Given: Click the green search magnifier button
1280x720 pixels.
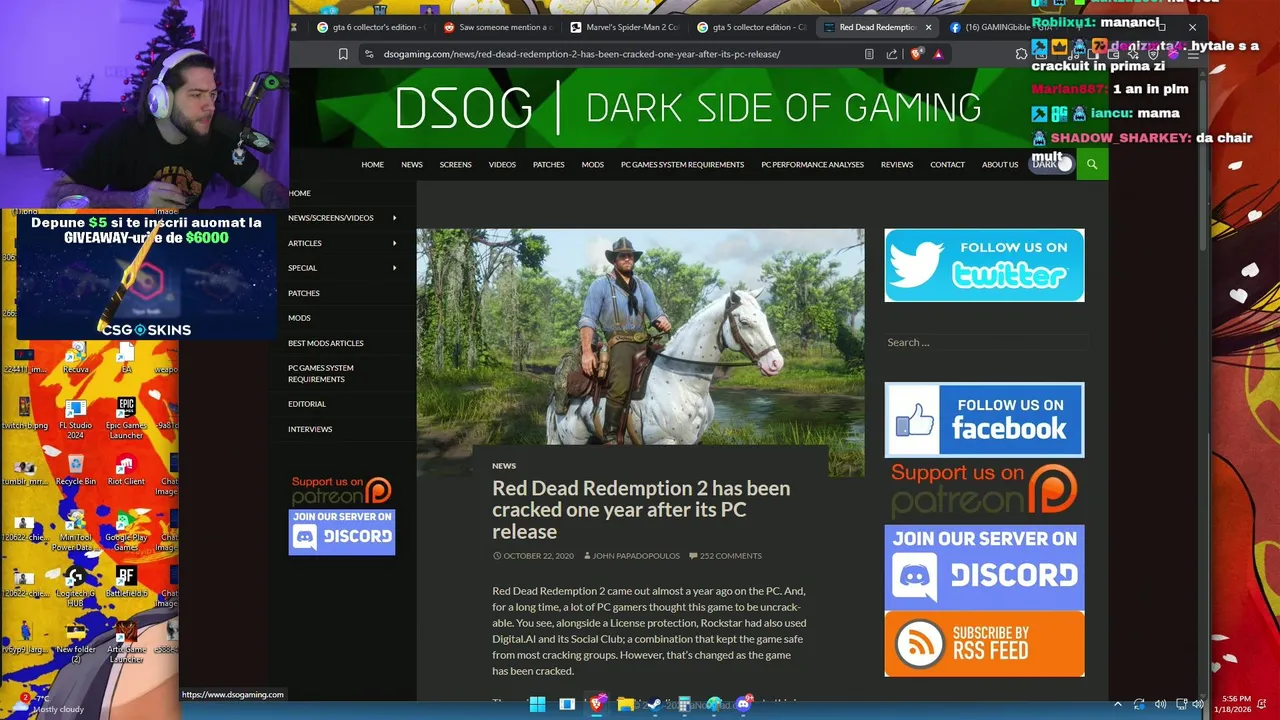Looking at the screenshot, I should [1092, 164].
